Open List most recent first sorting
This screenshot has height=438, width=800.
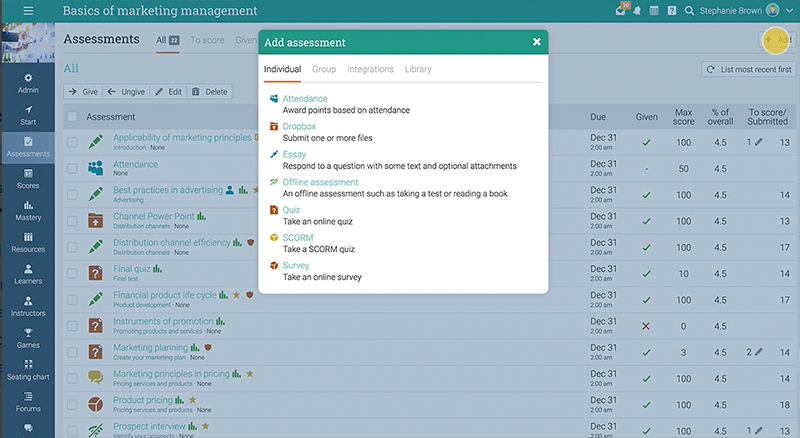click(748, 69)
